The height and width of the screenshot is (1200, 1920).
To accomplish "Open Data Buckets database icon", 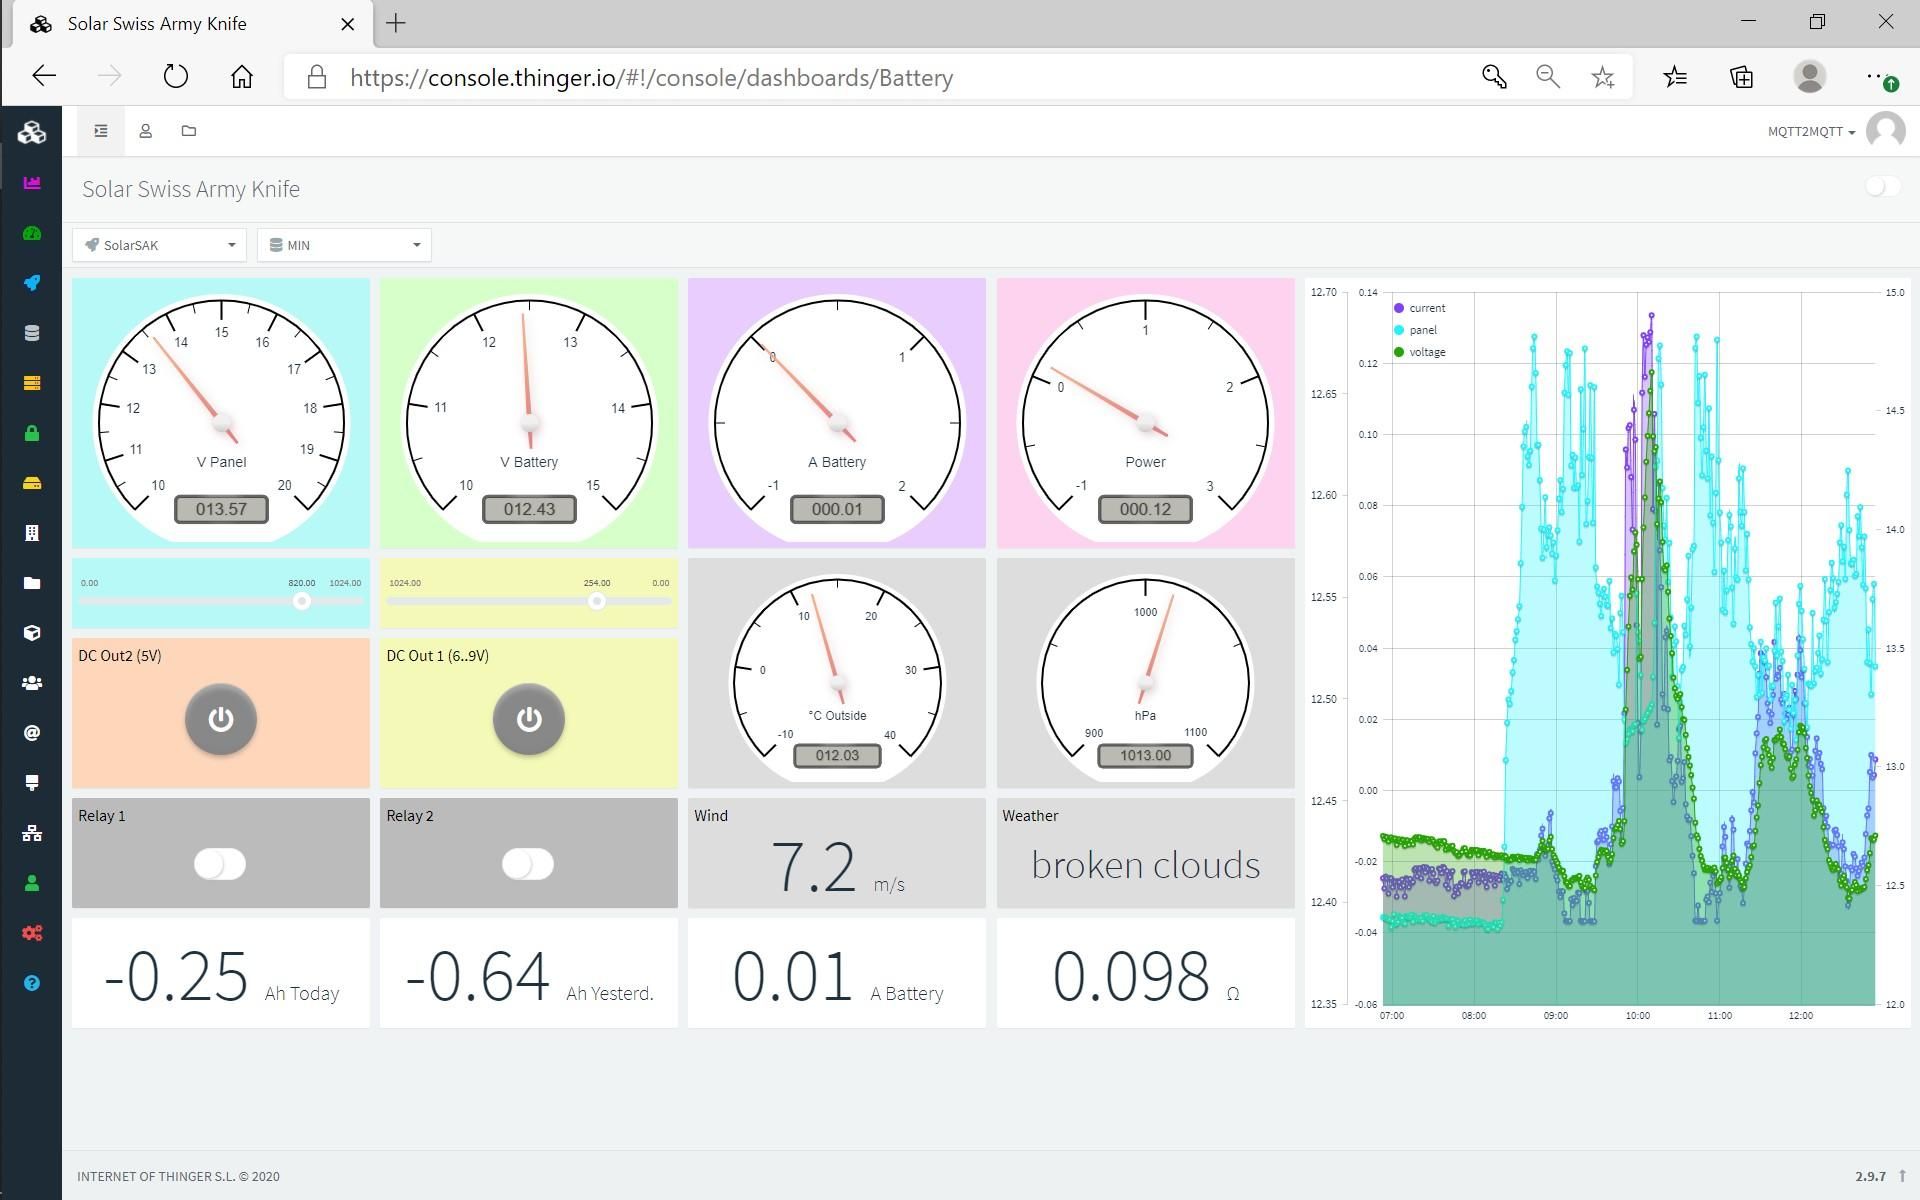I will click(x=32, y=333).
